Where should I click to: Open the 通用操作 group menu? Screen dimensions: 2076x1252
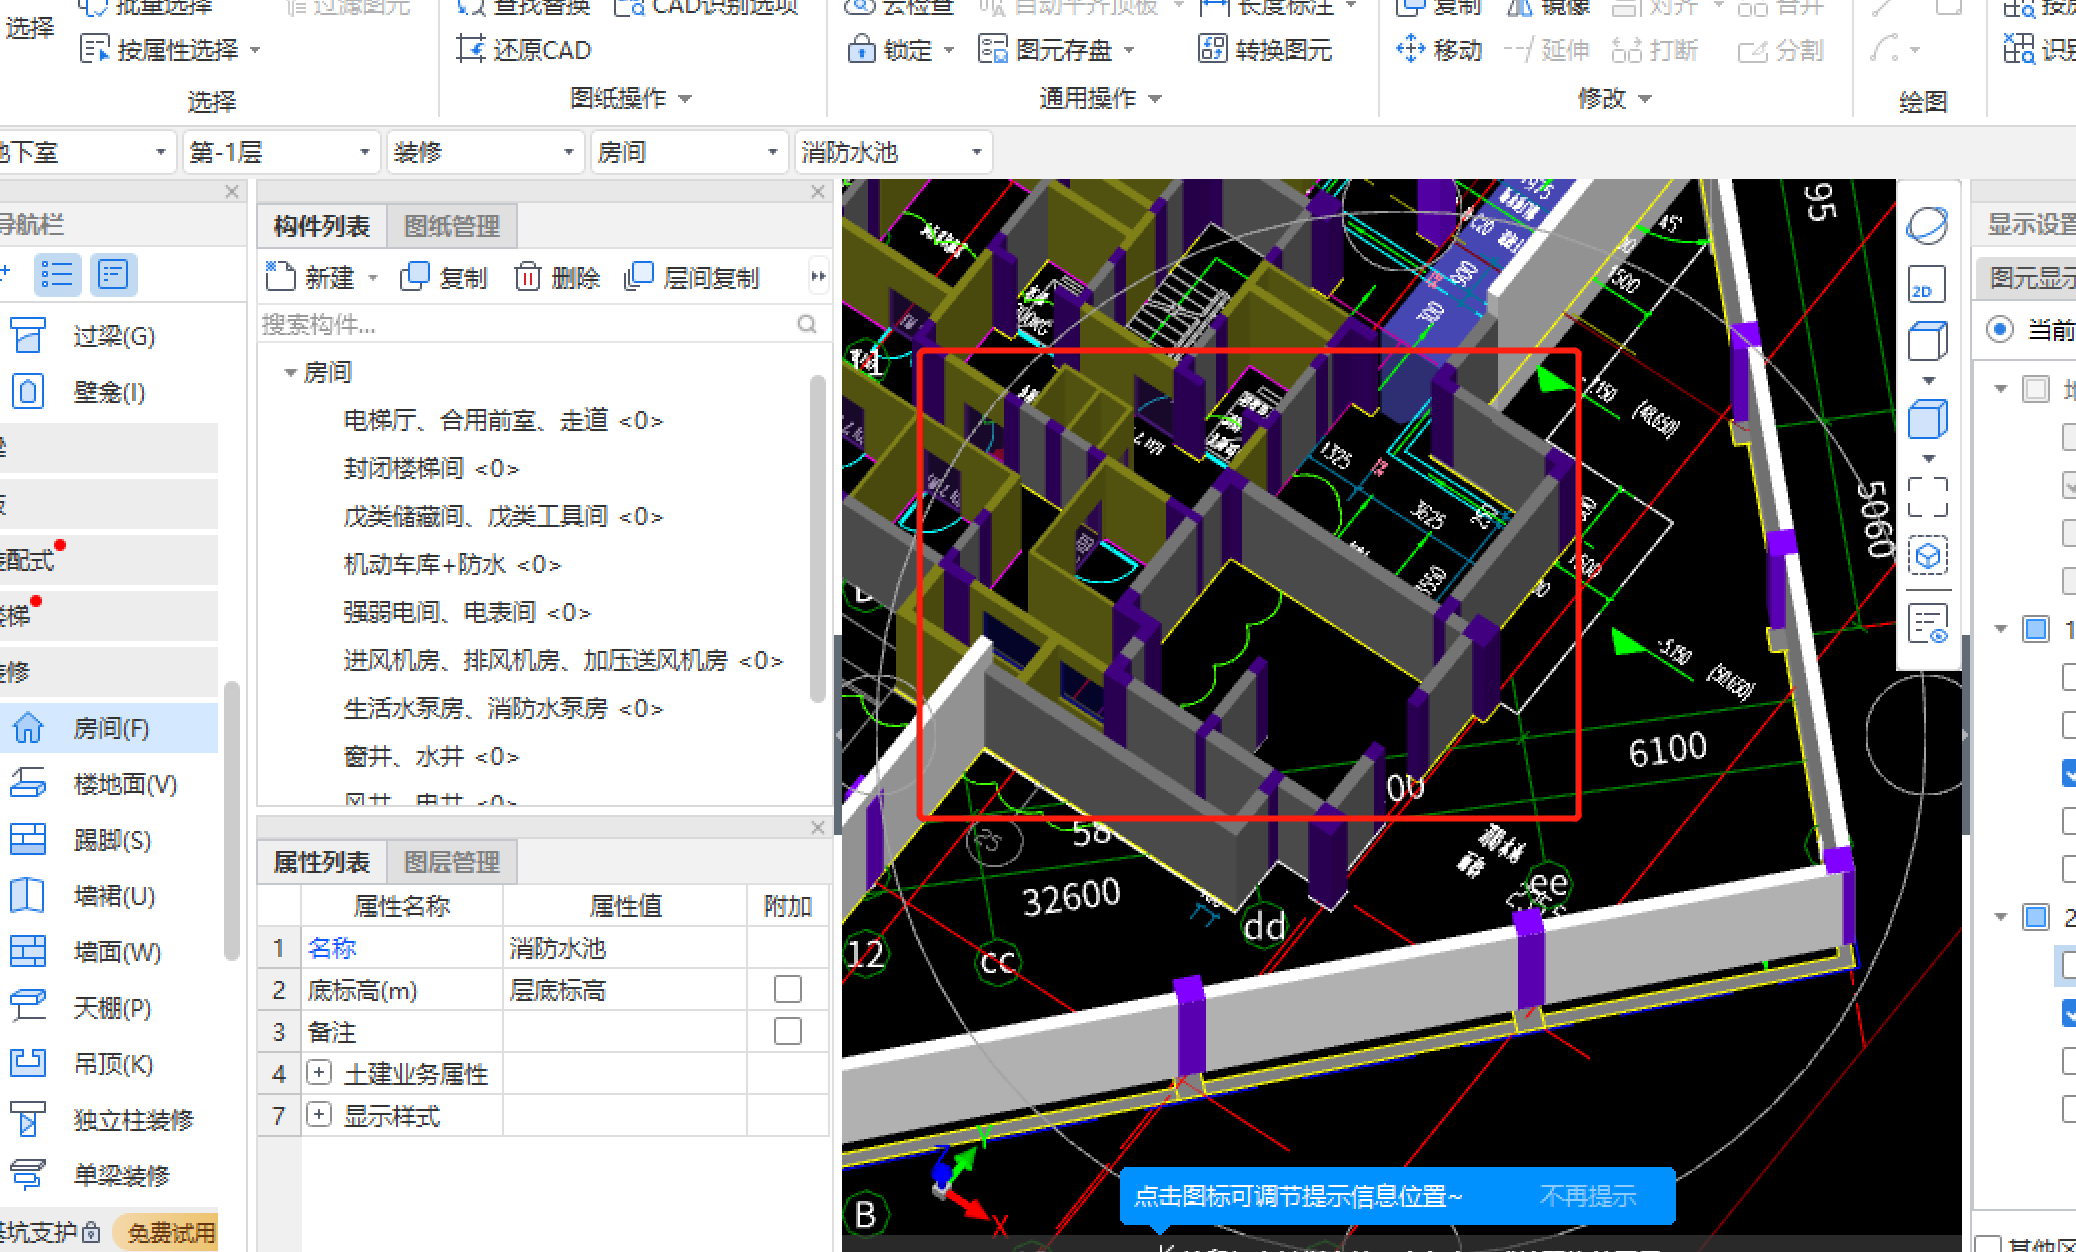point(1100,98)
